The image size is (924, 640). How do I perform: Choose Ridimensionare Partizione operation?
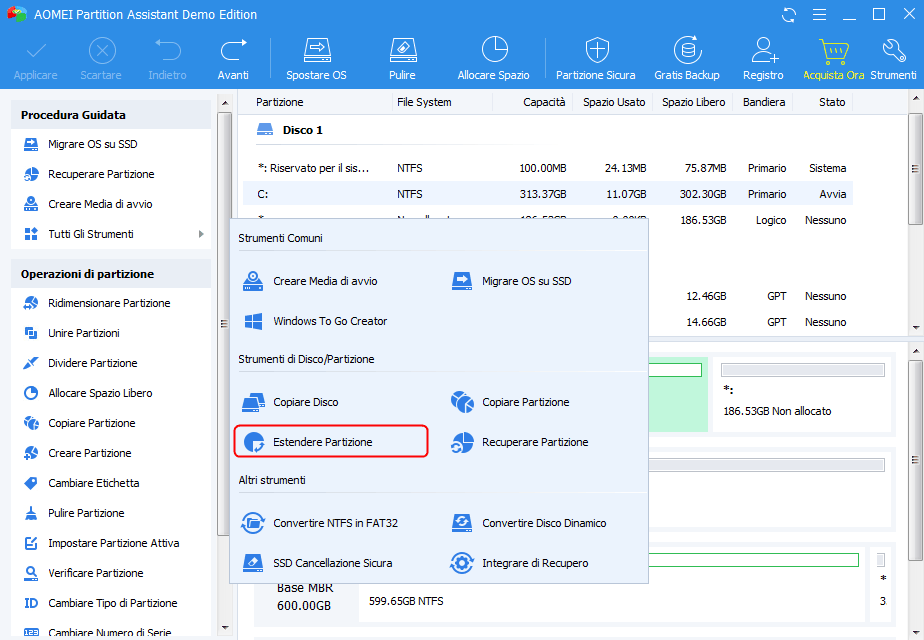pyautogui.click(x=111, y=303)
